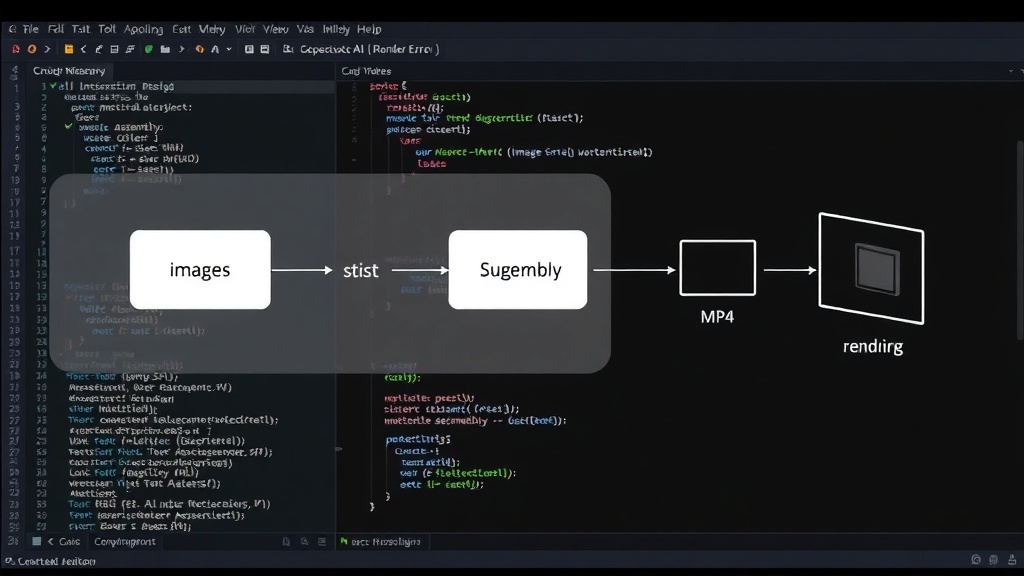1024x576 pixels.
Task: Open the Vievo menu
Action: [x=276, y=29]
